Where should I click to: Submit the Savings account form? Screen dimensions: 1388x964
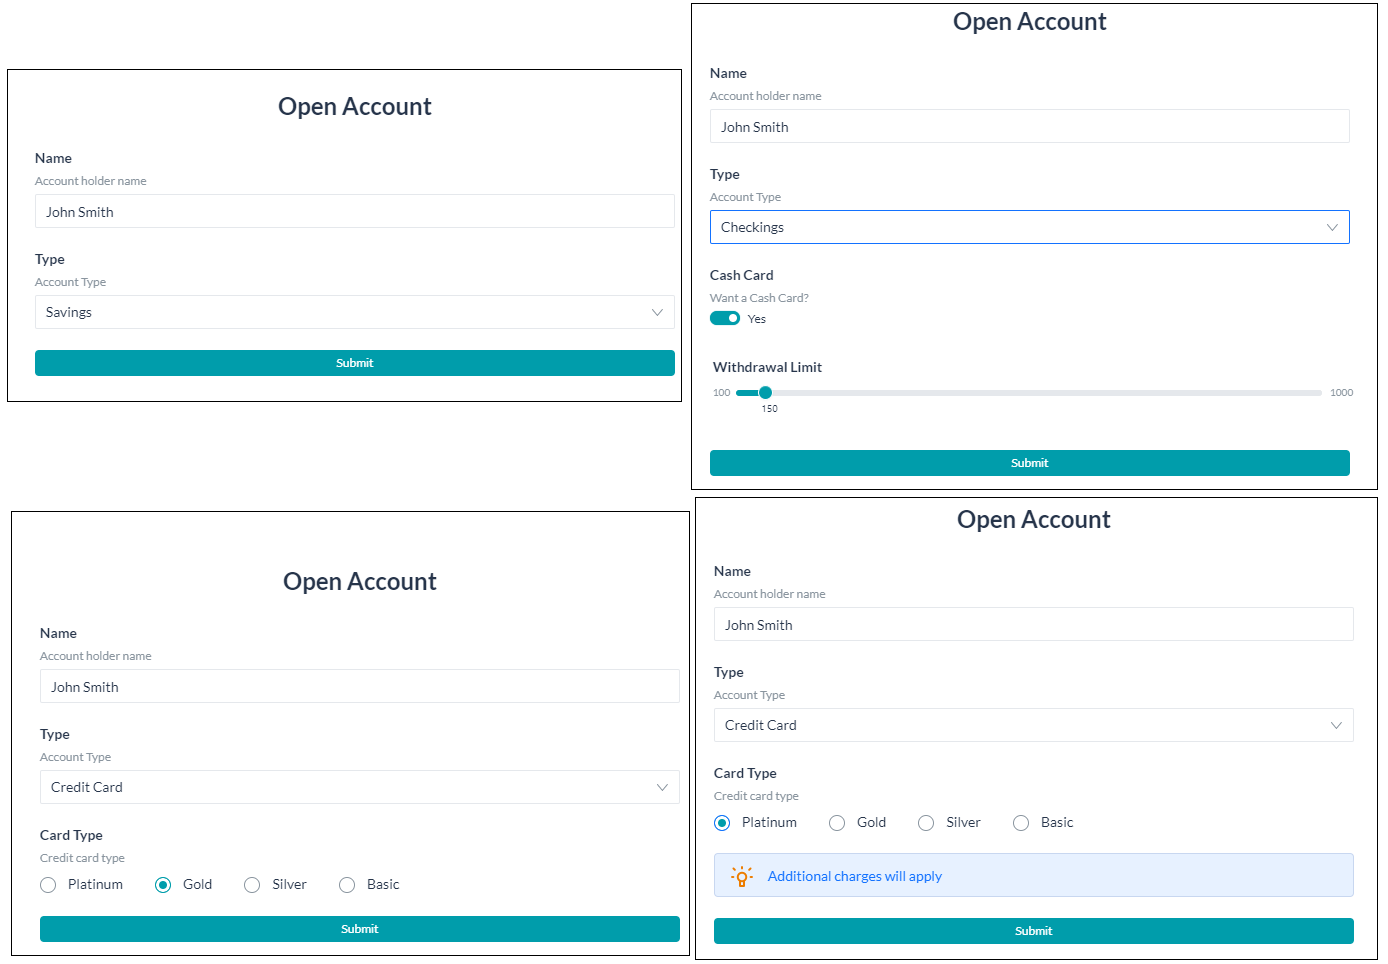click(x=354, y=363)
